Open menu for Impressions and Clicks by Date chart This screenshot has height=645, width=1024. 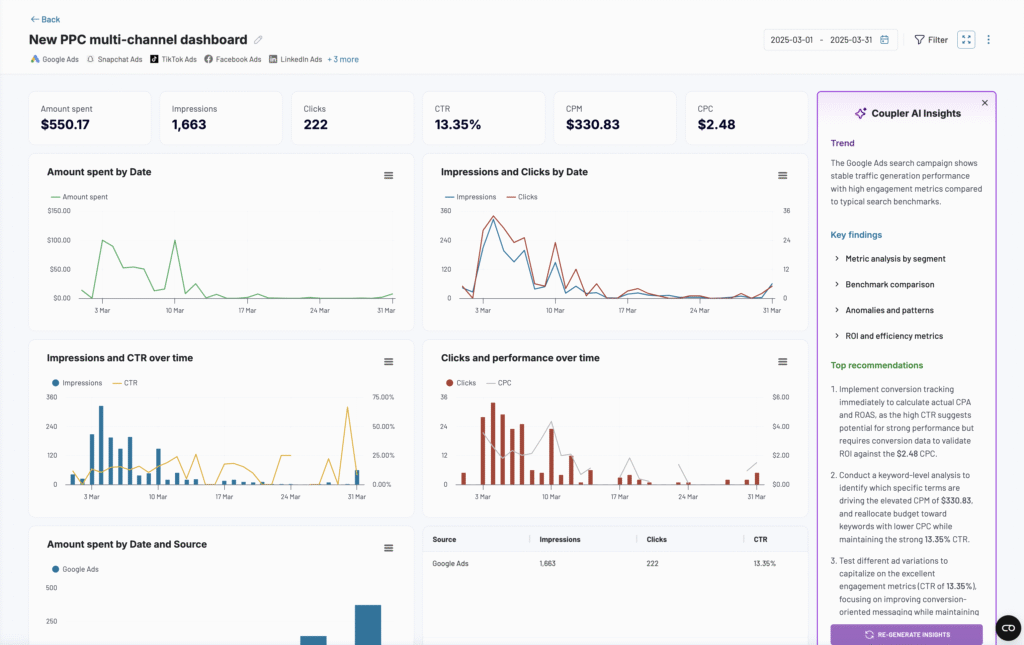782,176
